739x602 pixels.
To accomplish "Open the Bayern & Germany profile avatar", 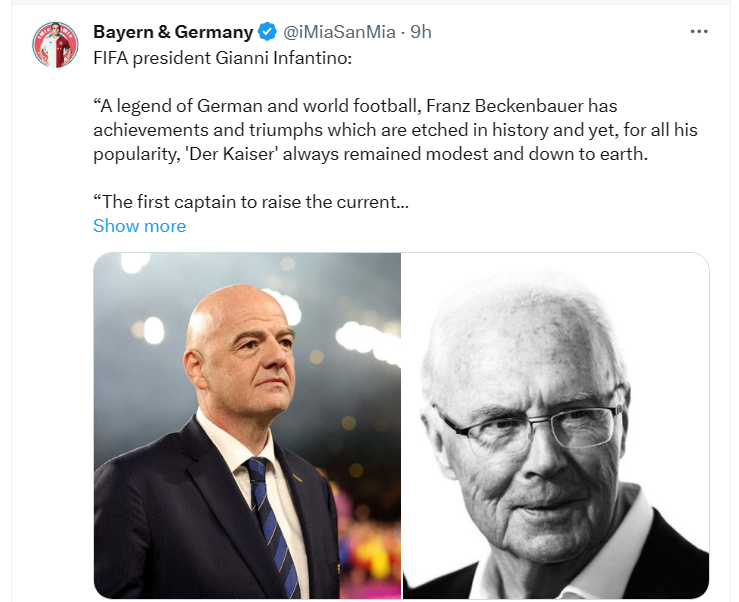I will click(55, 45).
